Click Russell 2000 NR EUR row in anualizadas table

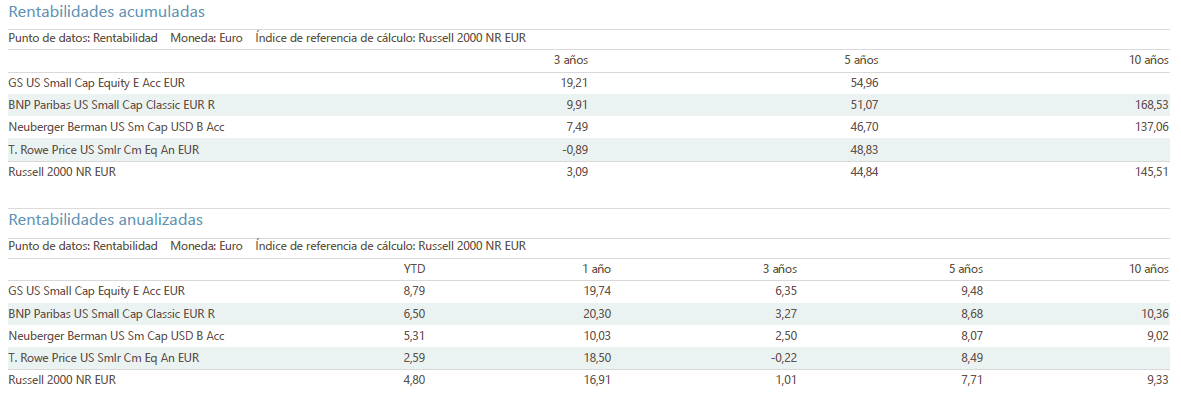click(63, 380)
